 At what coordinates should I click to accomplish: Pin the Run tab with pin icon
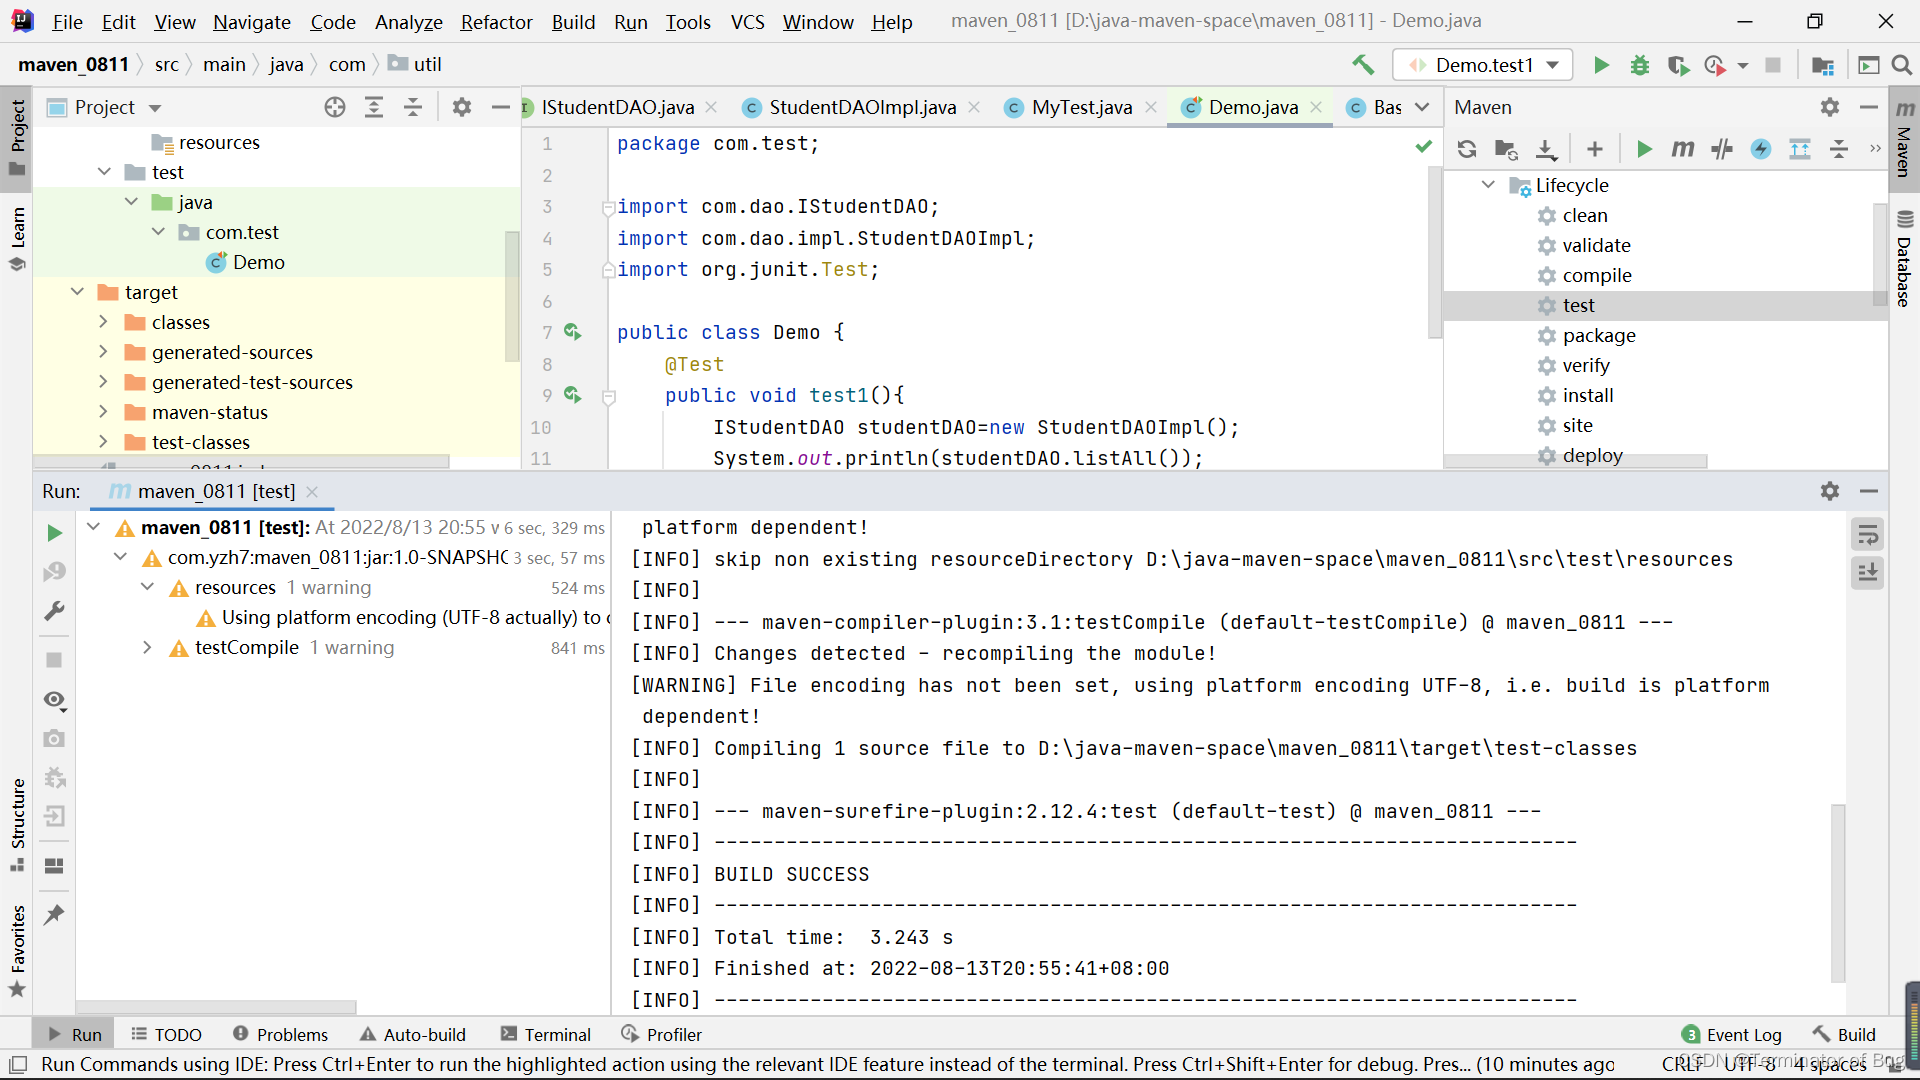click(54, 914)
